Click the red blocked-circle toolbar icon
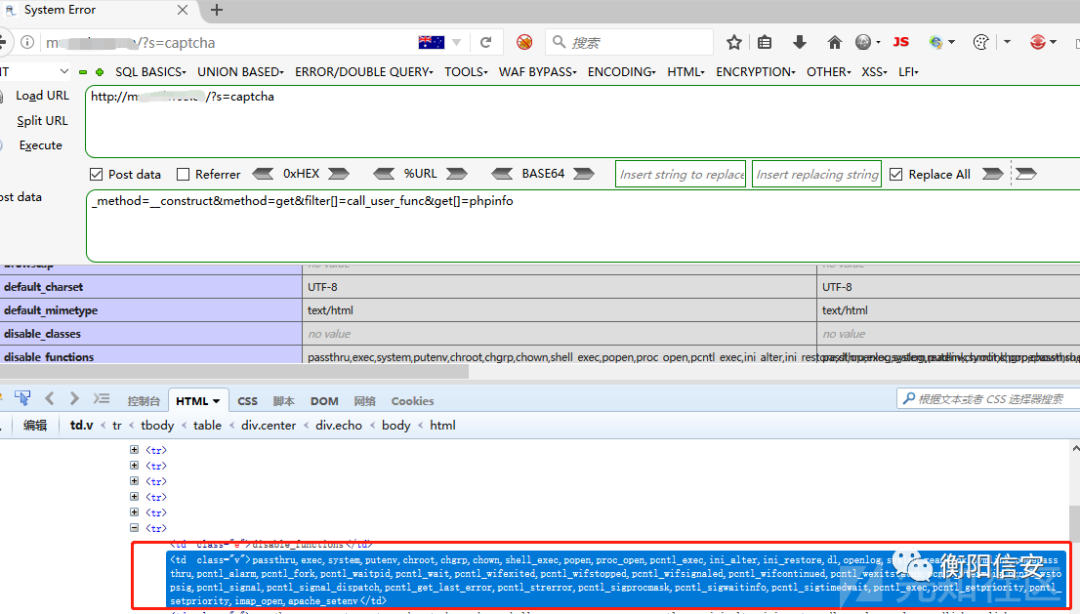 tap(524, 42)
